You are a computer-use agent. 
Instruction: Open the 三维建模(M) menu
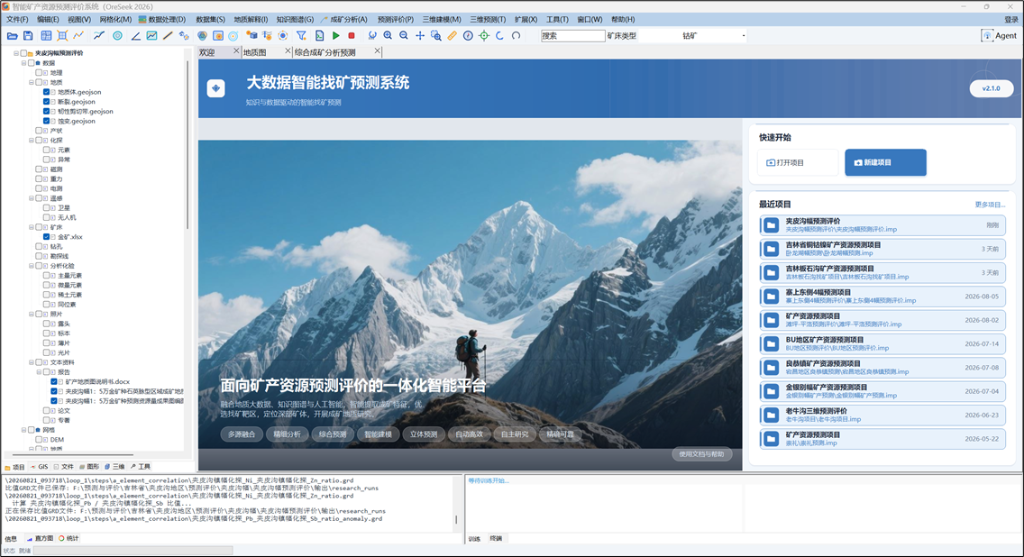click(x=441, y=20)
